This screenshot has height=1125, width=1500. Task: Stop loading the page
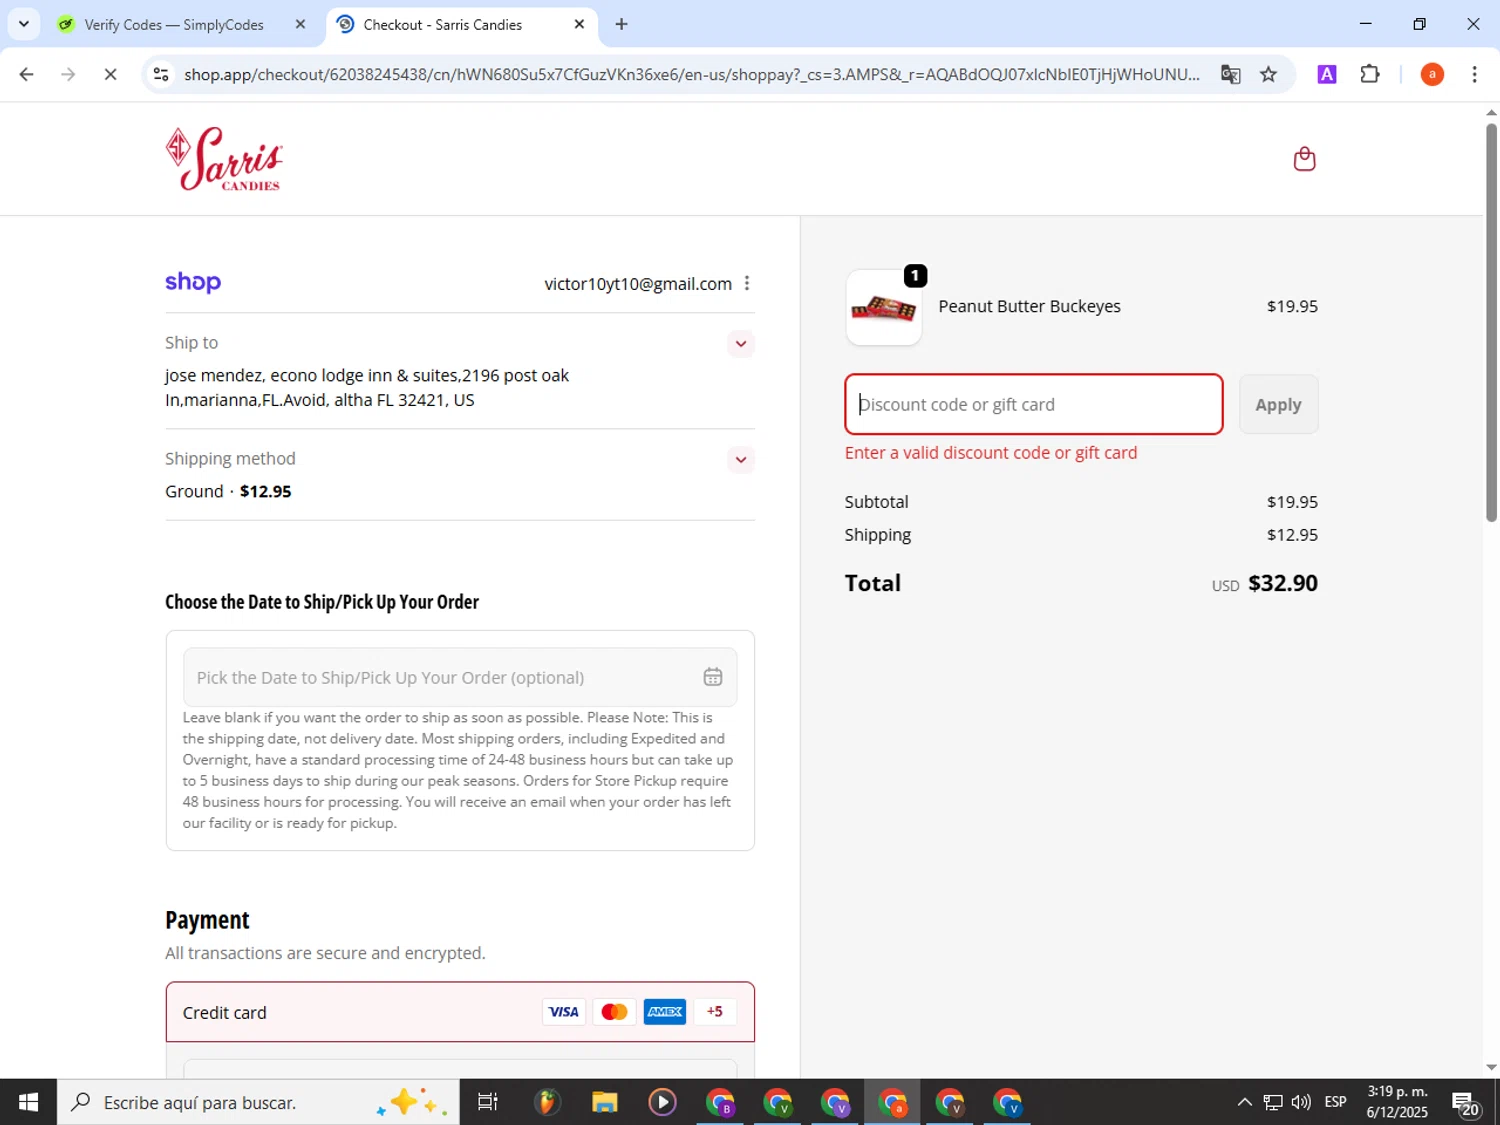(x=110, y=74)
